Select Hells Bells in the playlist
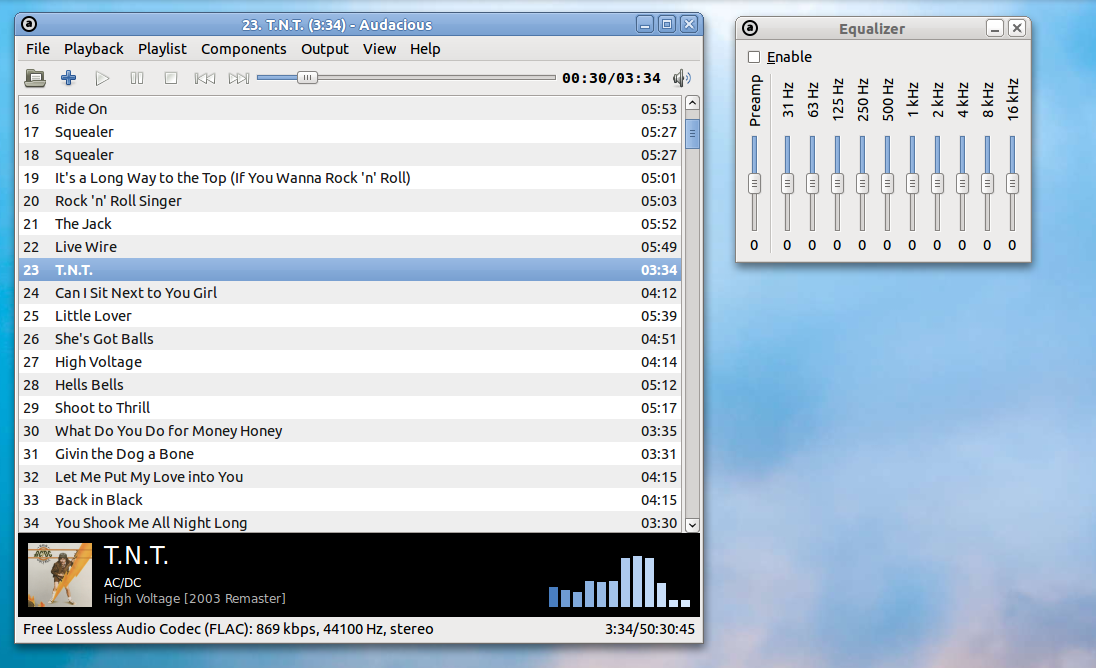 (x=349, y=385)
